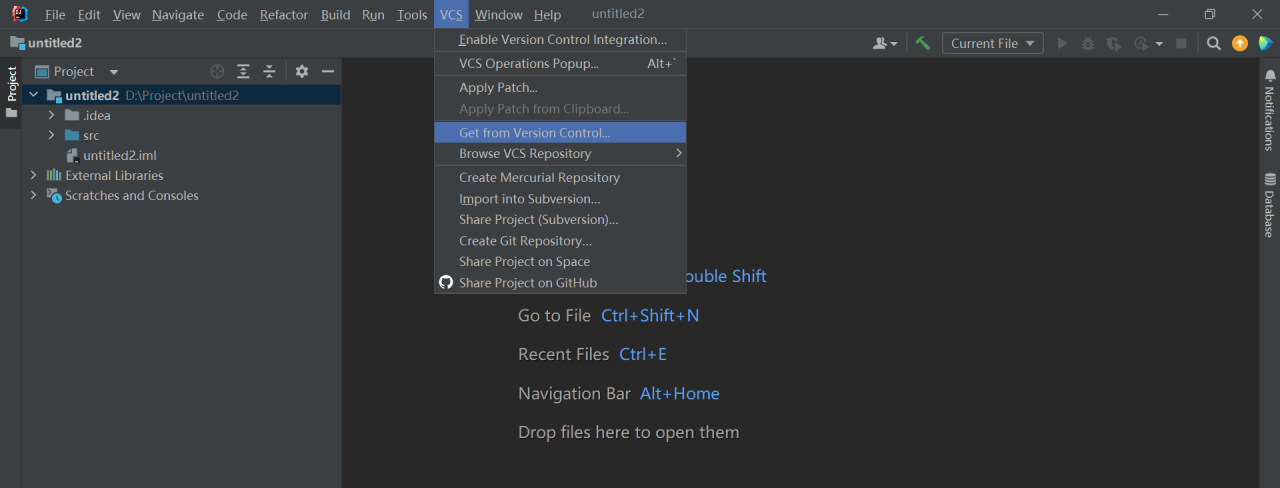This screenshot has width=1280, height=488.
Task: Click the green Build Project hammer icon
Action: tap(923, 43)
